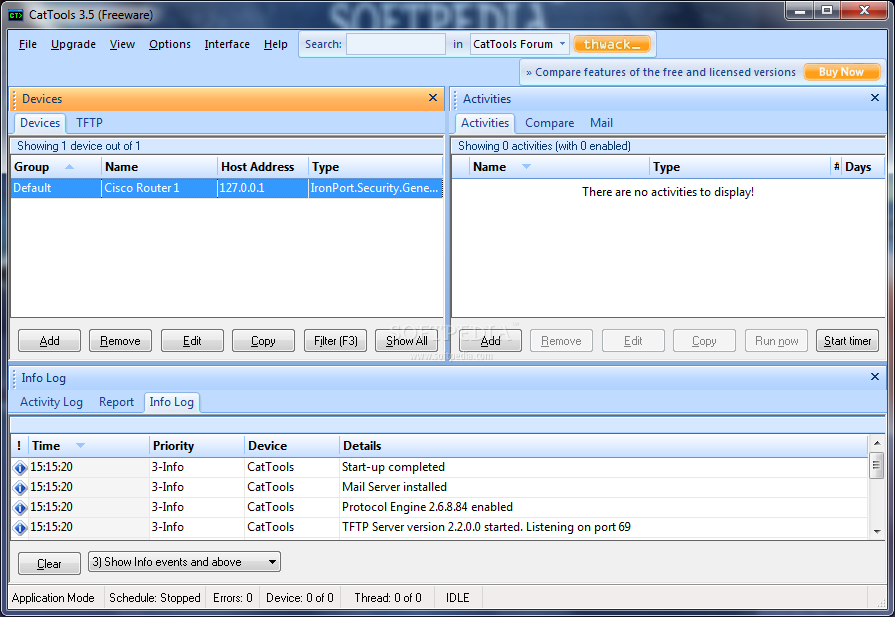Sort devices by Name column header
This screenshot has width=895, height=617.
[160, 167]
